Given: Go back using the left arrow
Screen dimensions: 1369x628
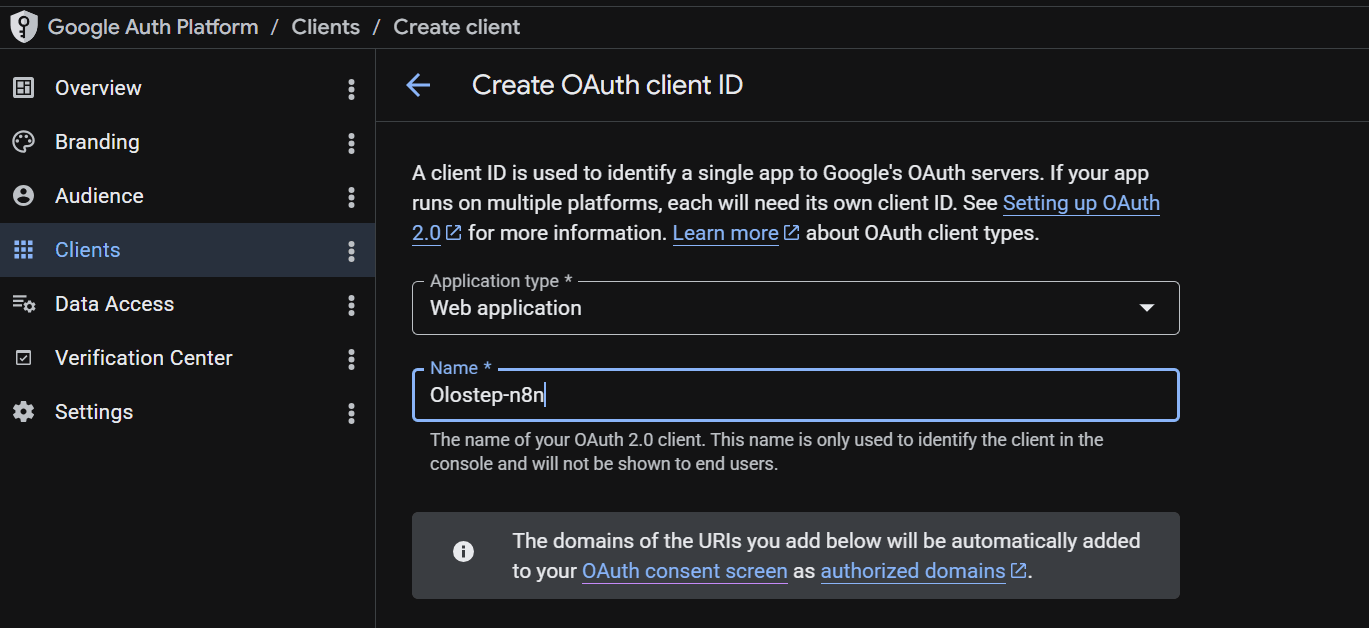Looking at the screenshot, I should point(418,85).
